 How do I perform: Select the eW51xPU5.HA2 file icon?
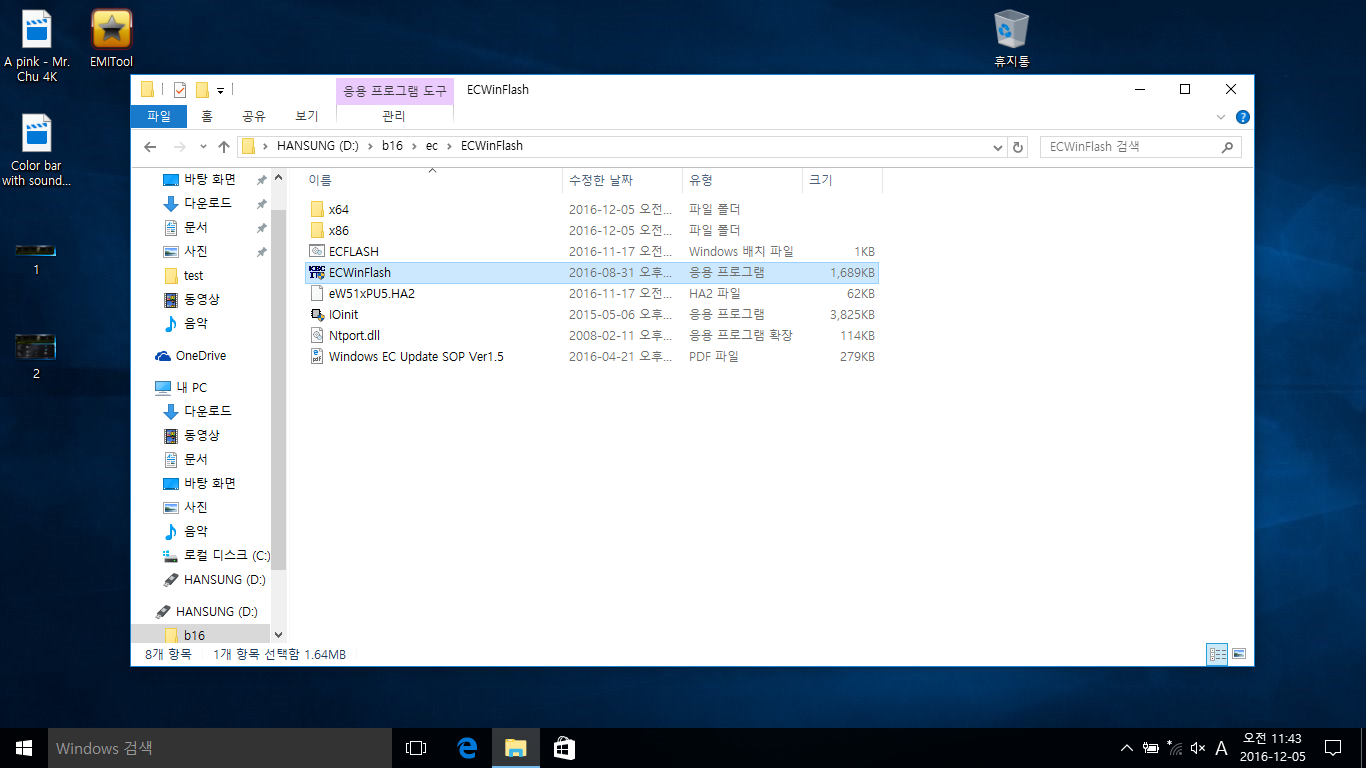[317, 293]
